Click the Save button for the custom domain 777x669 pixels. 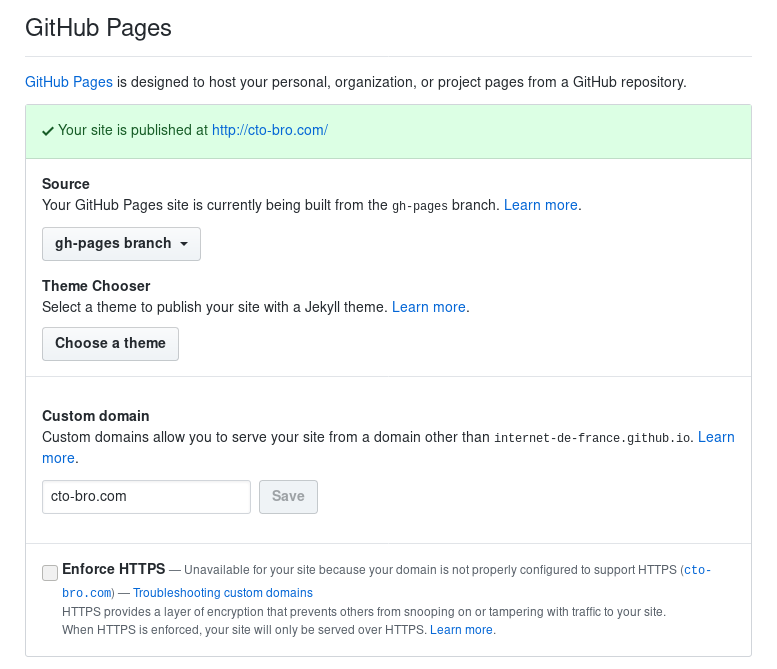click(288, 497)
